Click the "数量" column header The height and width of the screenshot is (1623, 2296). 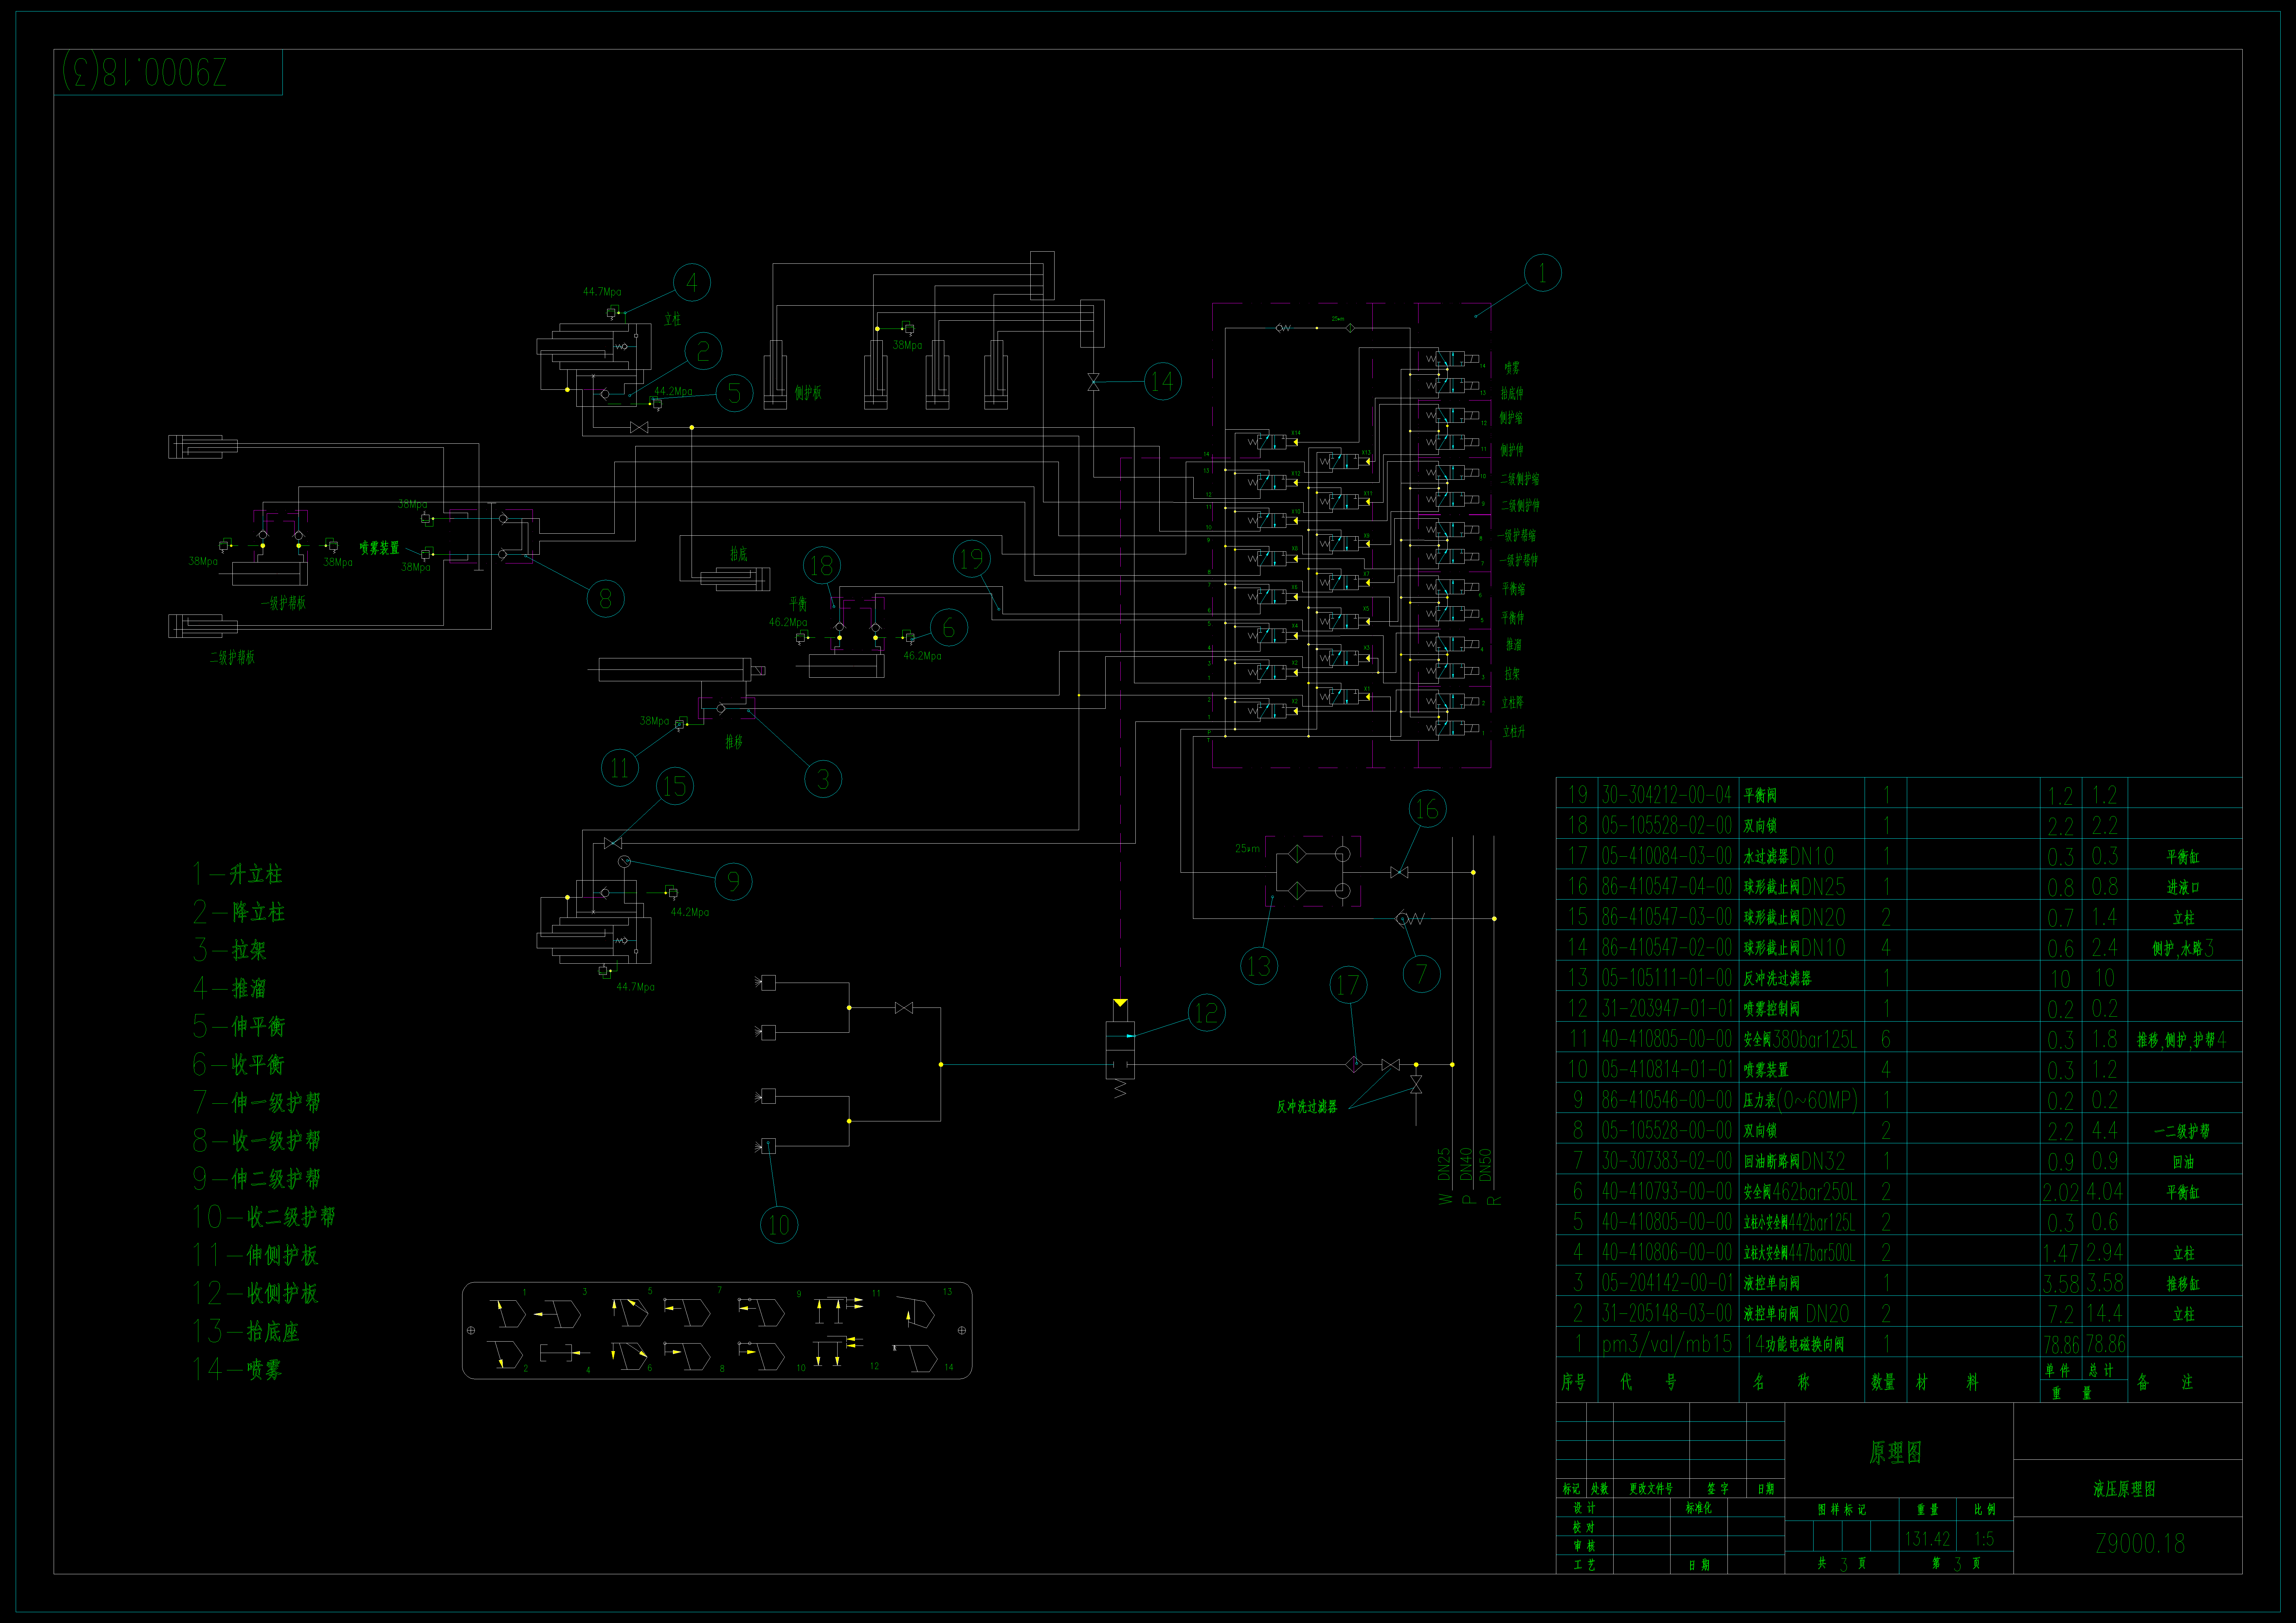(x=1883, y=1382)
